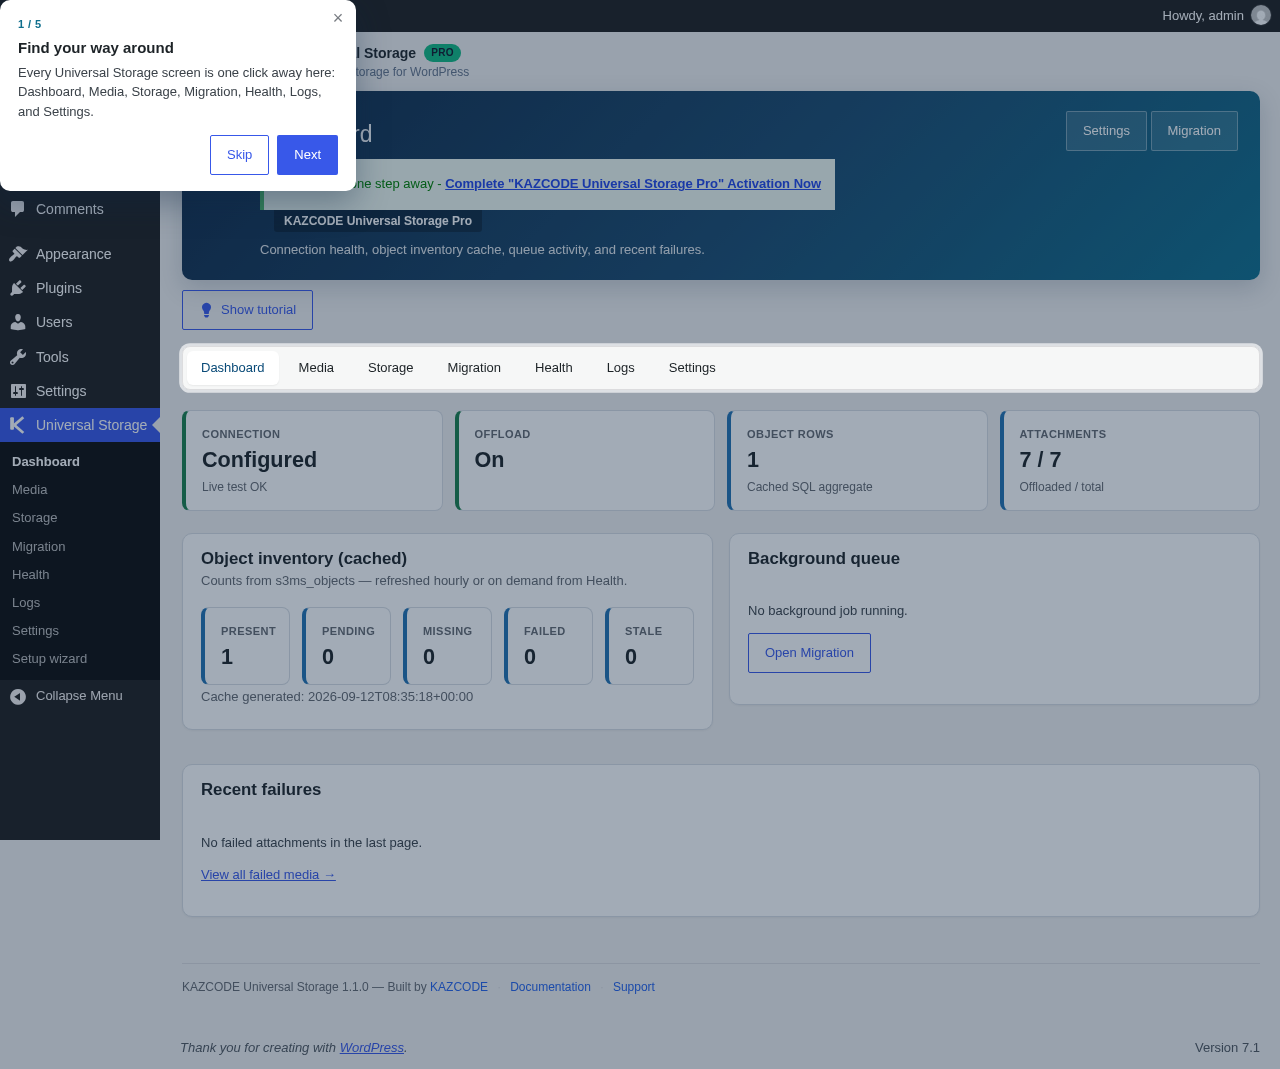Switch to the Migration tab
Image resolution: width=1280 pixels, height=1069 pixels.
[474, 368]
